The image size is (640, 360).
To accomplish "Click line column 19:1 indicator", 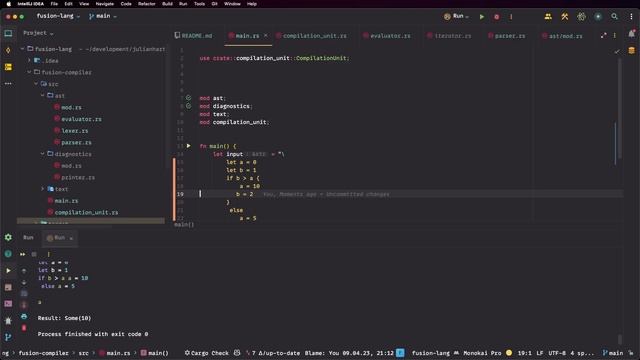I will click(x=524, y=353).
